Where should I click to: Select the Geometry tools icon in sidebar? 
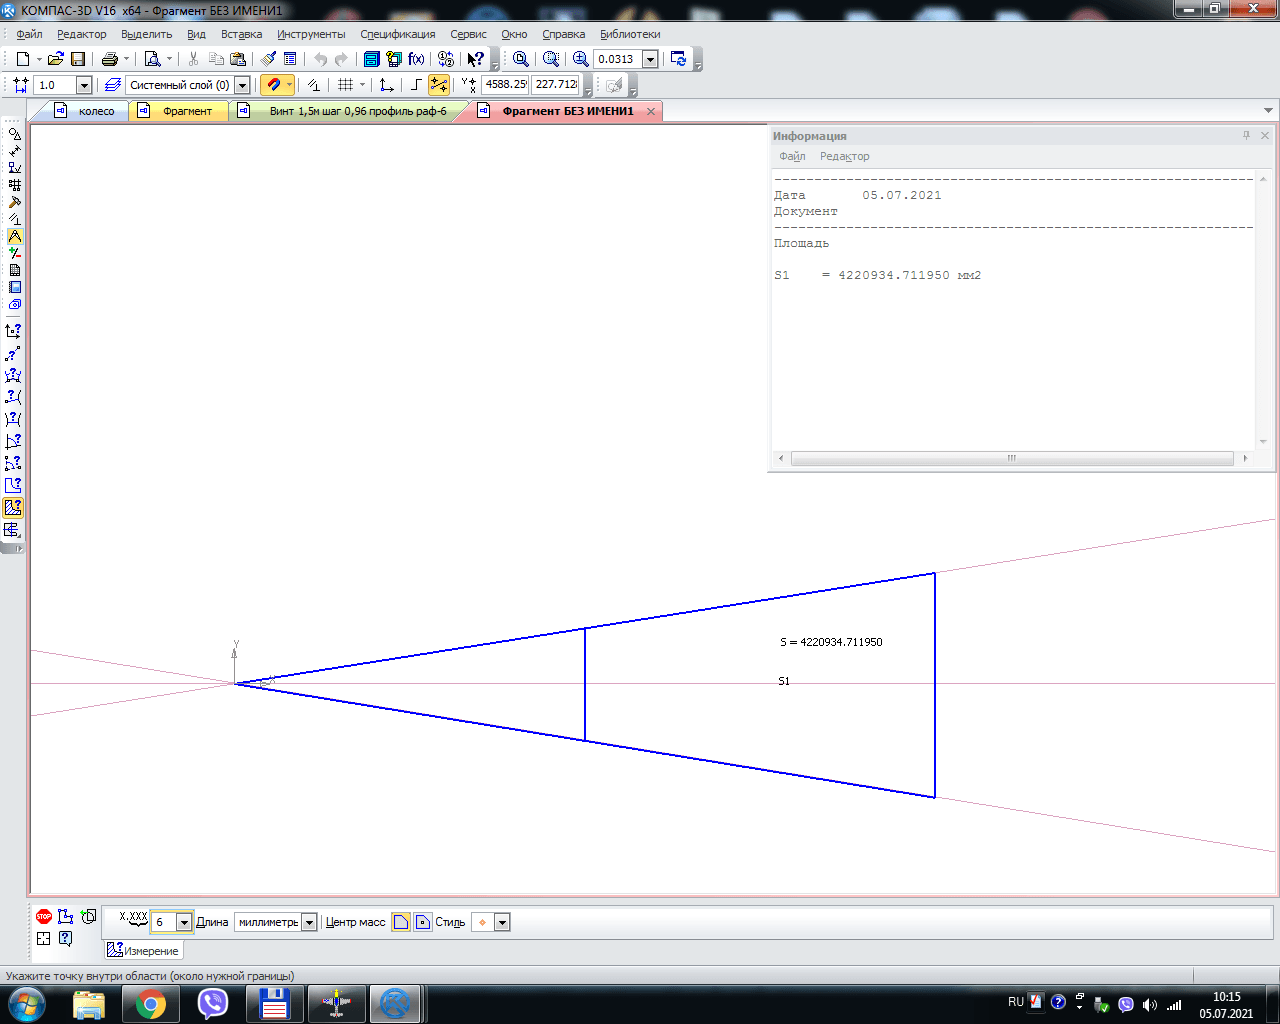(x=14, y=134)
